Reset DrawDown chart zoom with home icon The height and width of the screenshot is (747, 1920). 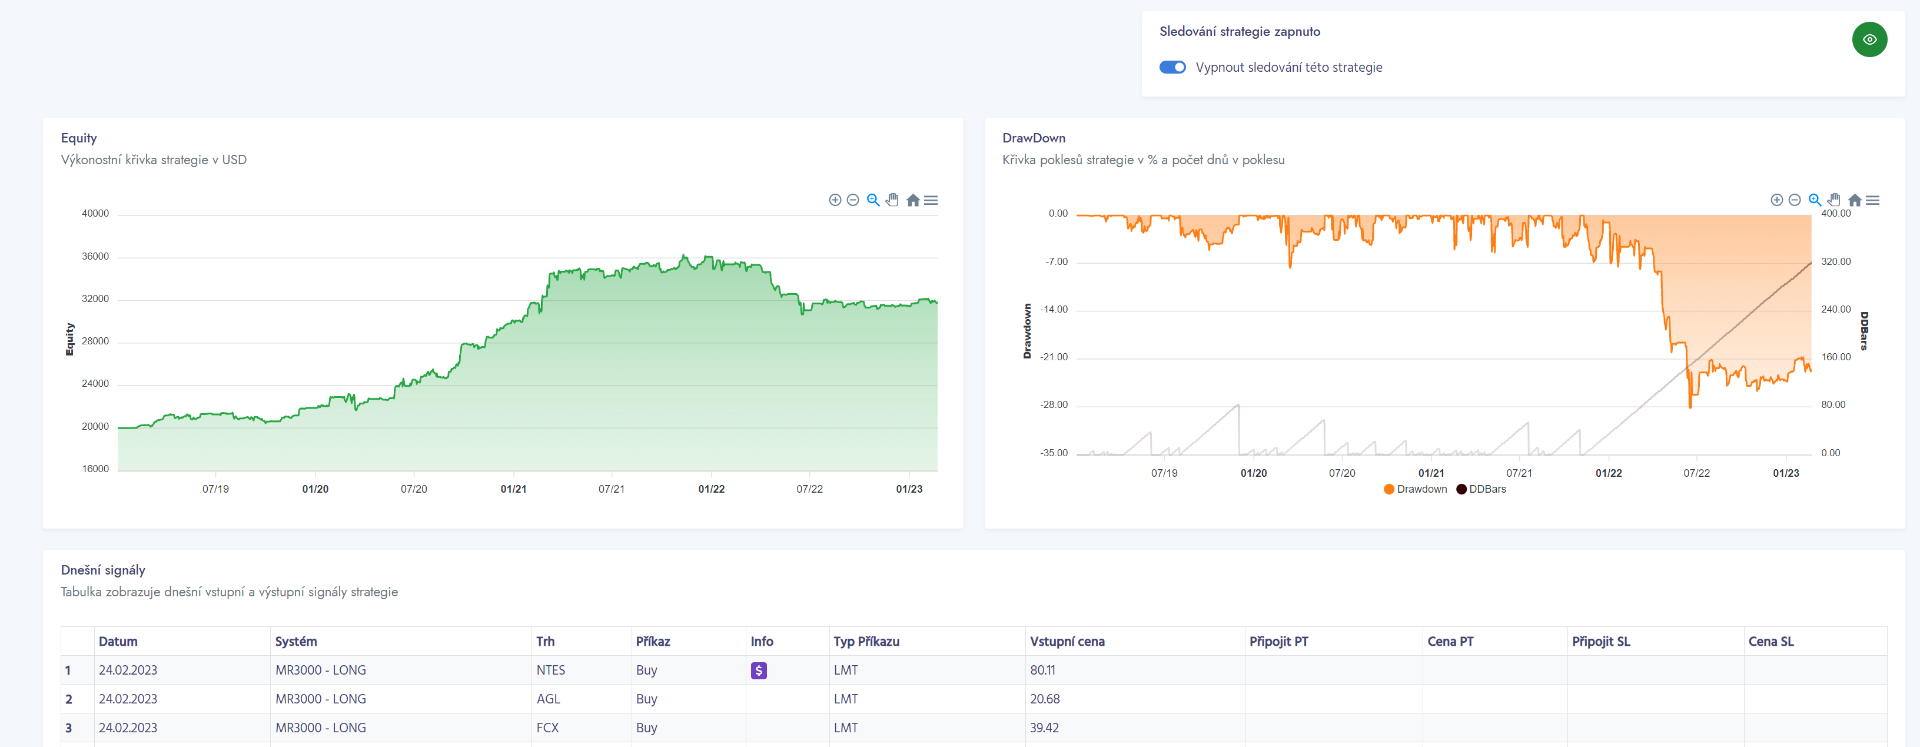1854,200
